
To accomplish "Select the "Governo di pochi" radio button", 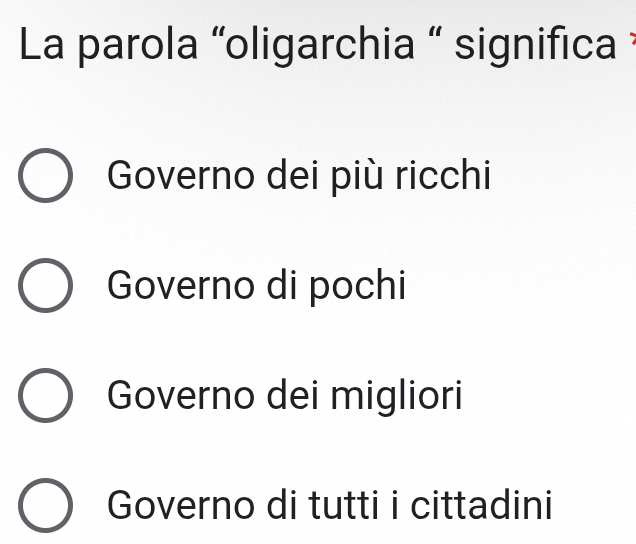I will [45, 288].
